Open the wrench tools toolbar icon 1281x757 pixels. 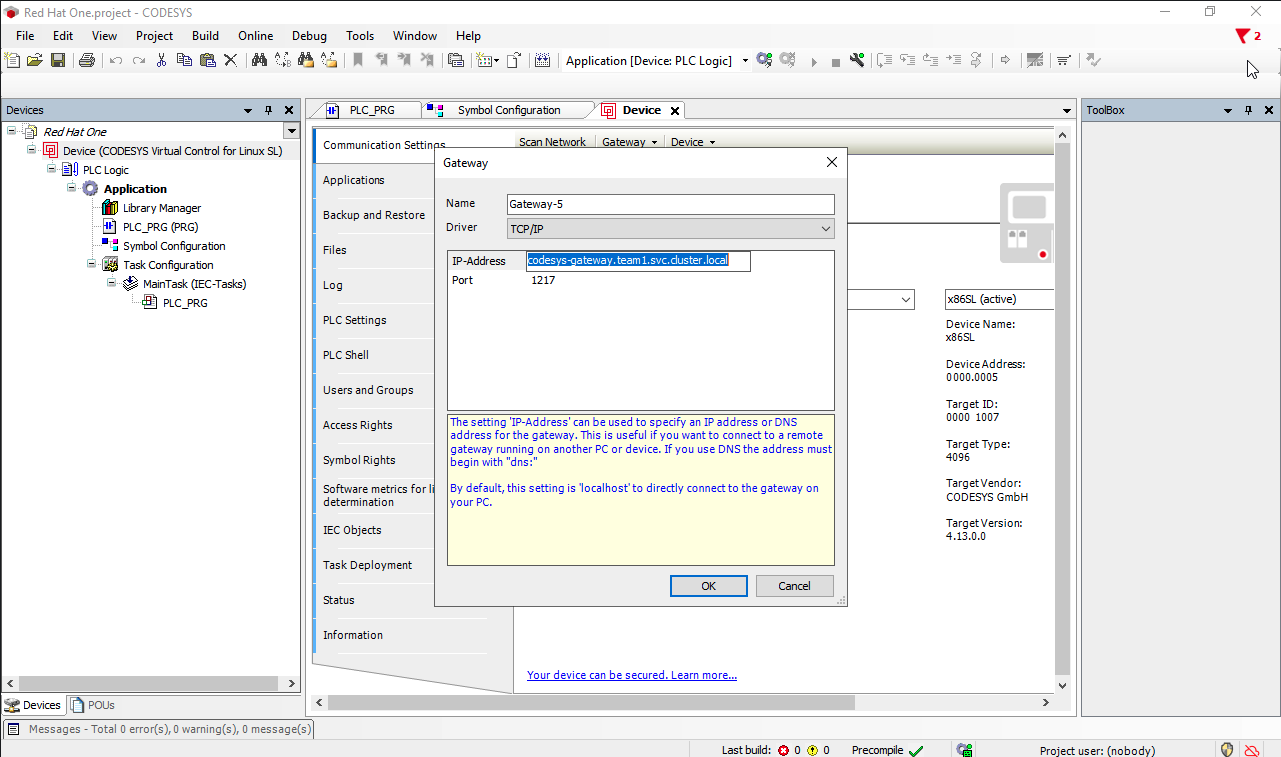click(857, 60)
